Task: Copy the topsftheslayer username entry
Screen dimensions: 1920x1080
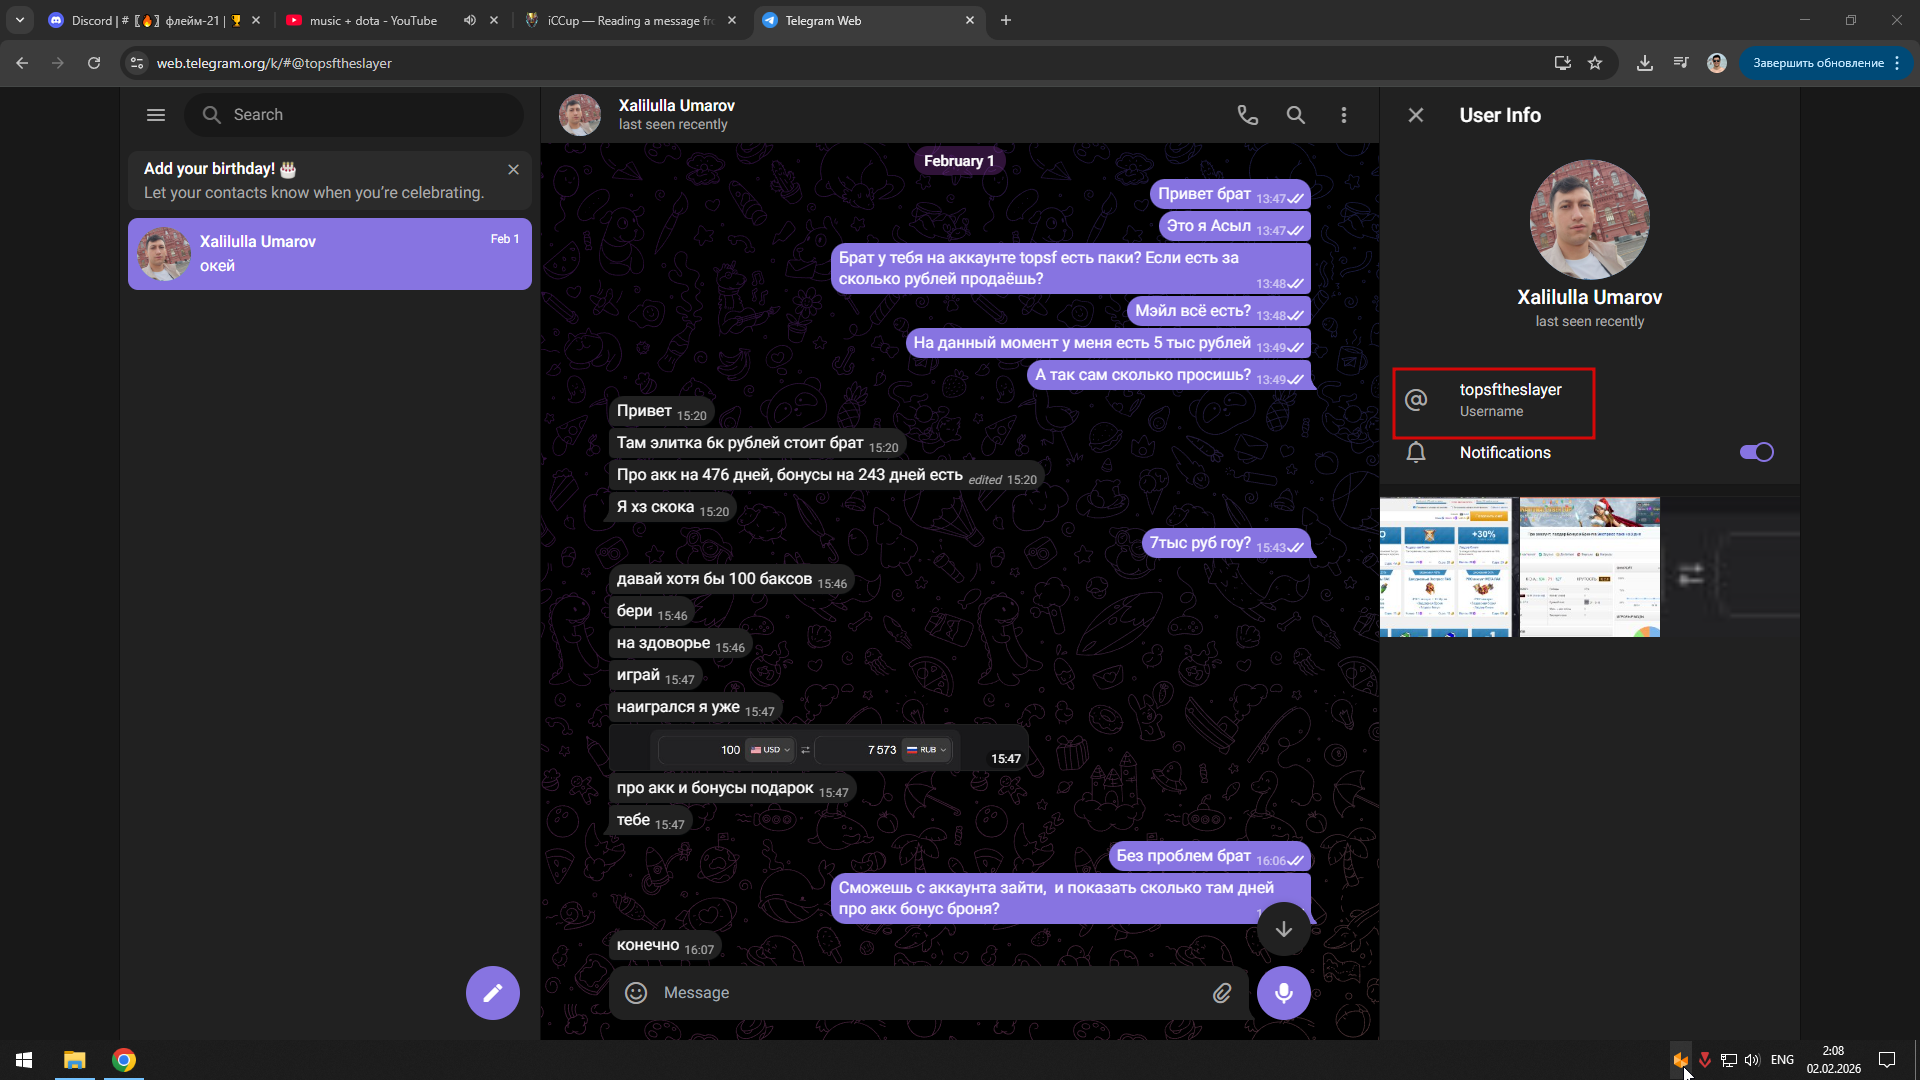Action: (x=1510, y=400)
